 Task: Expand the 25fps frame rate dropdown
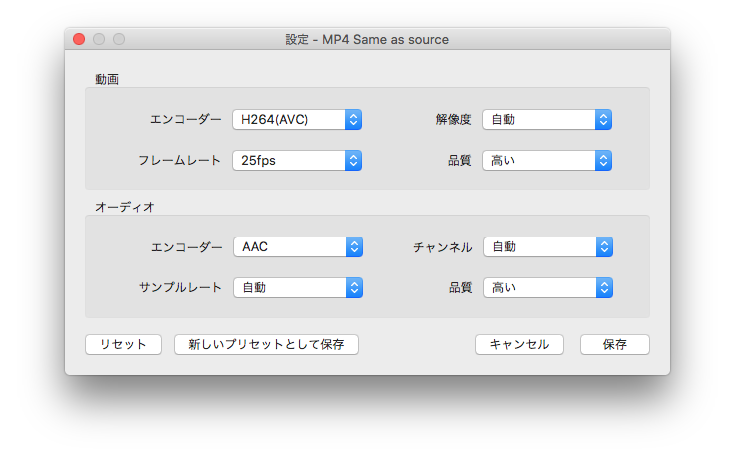tap(296, 160)
